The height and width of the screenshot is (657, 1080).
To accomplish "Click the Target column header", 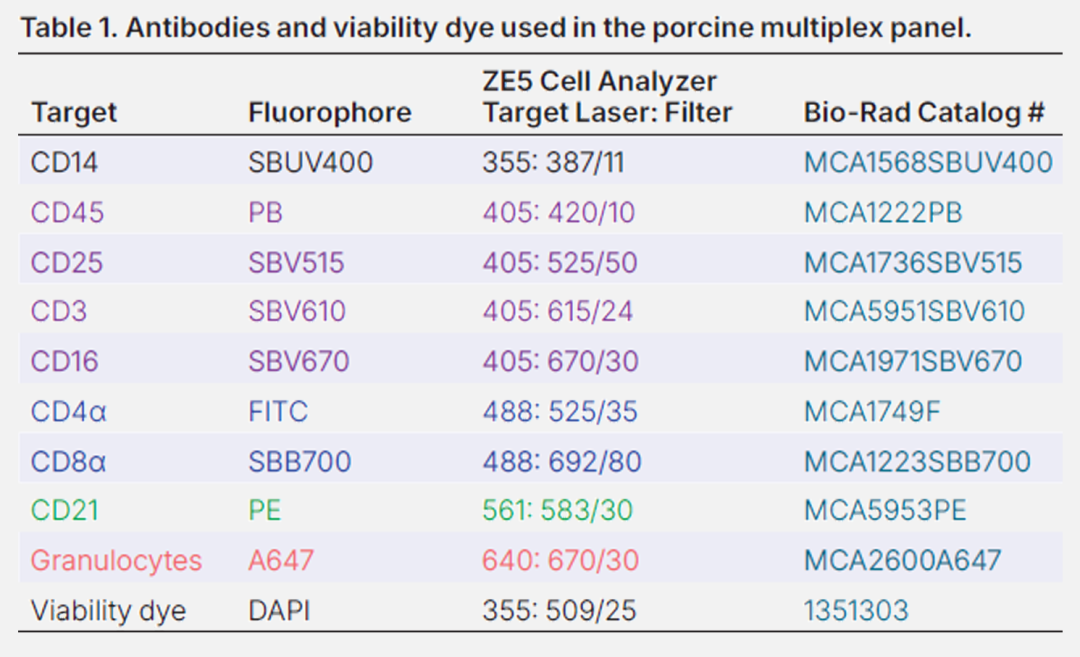I will pyautogui.click(x=74, y=112).
